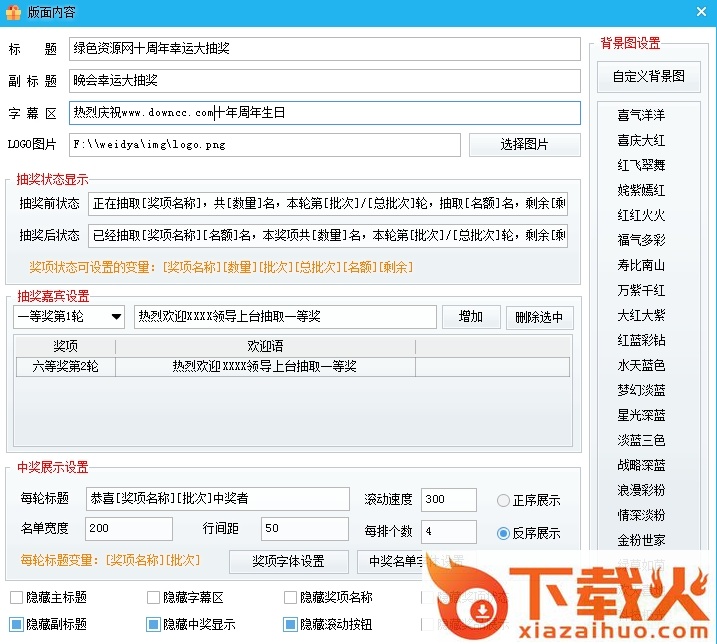The width and height of the screenshot is (717, 644).
Task: Click the 副标题 text field
Action: click(x=325, y=80)
